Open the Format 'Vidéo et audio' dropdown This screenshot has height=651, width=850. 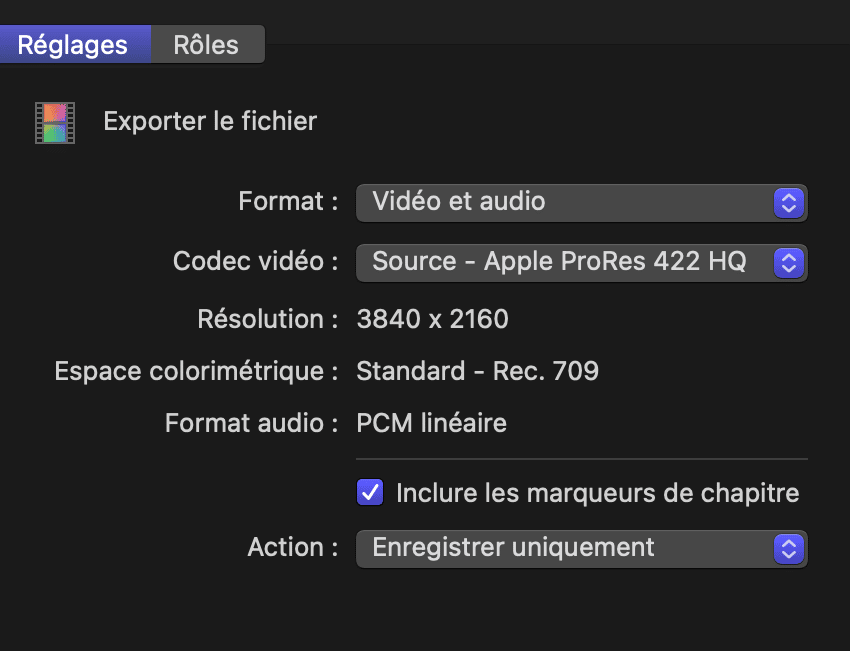click(582, 203)
